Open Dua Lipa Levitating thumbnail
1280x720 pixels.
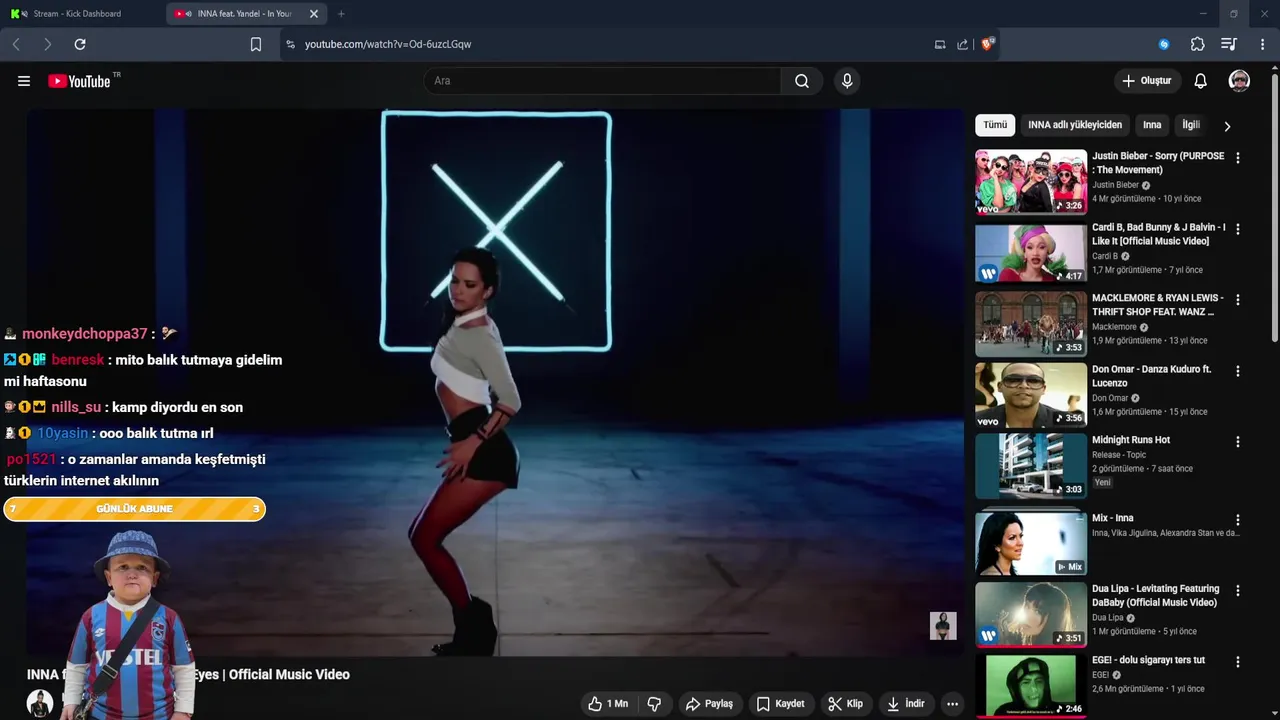tap(1031, 615)
